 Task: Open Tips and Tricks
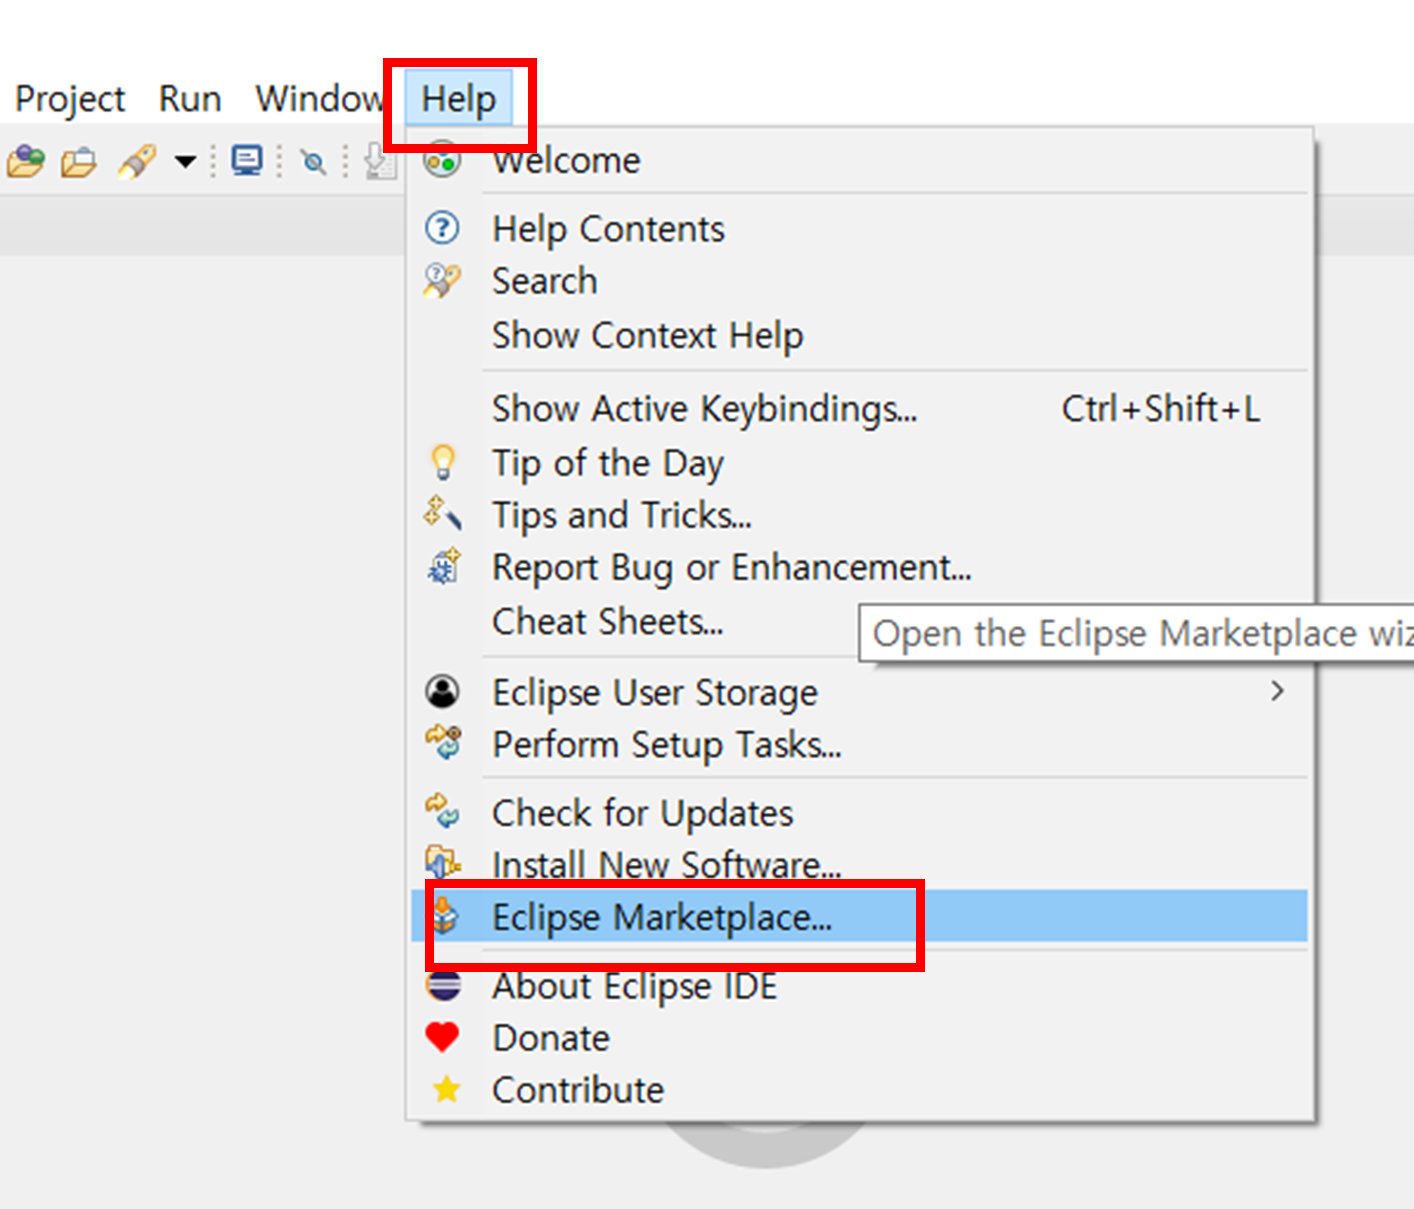[x=858, y=515]
